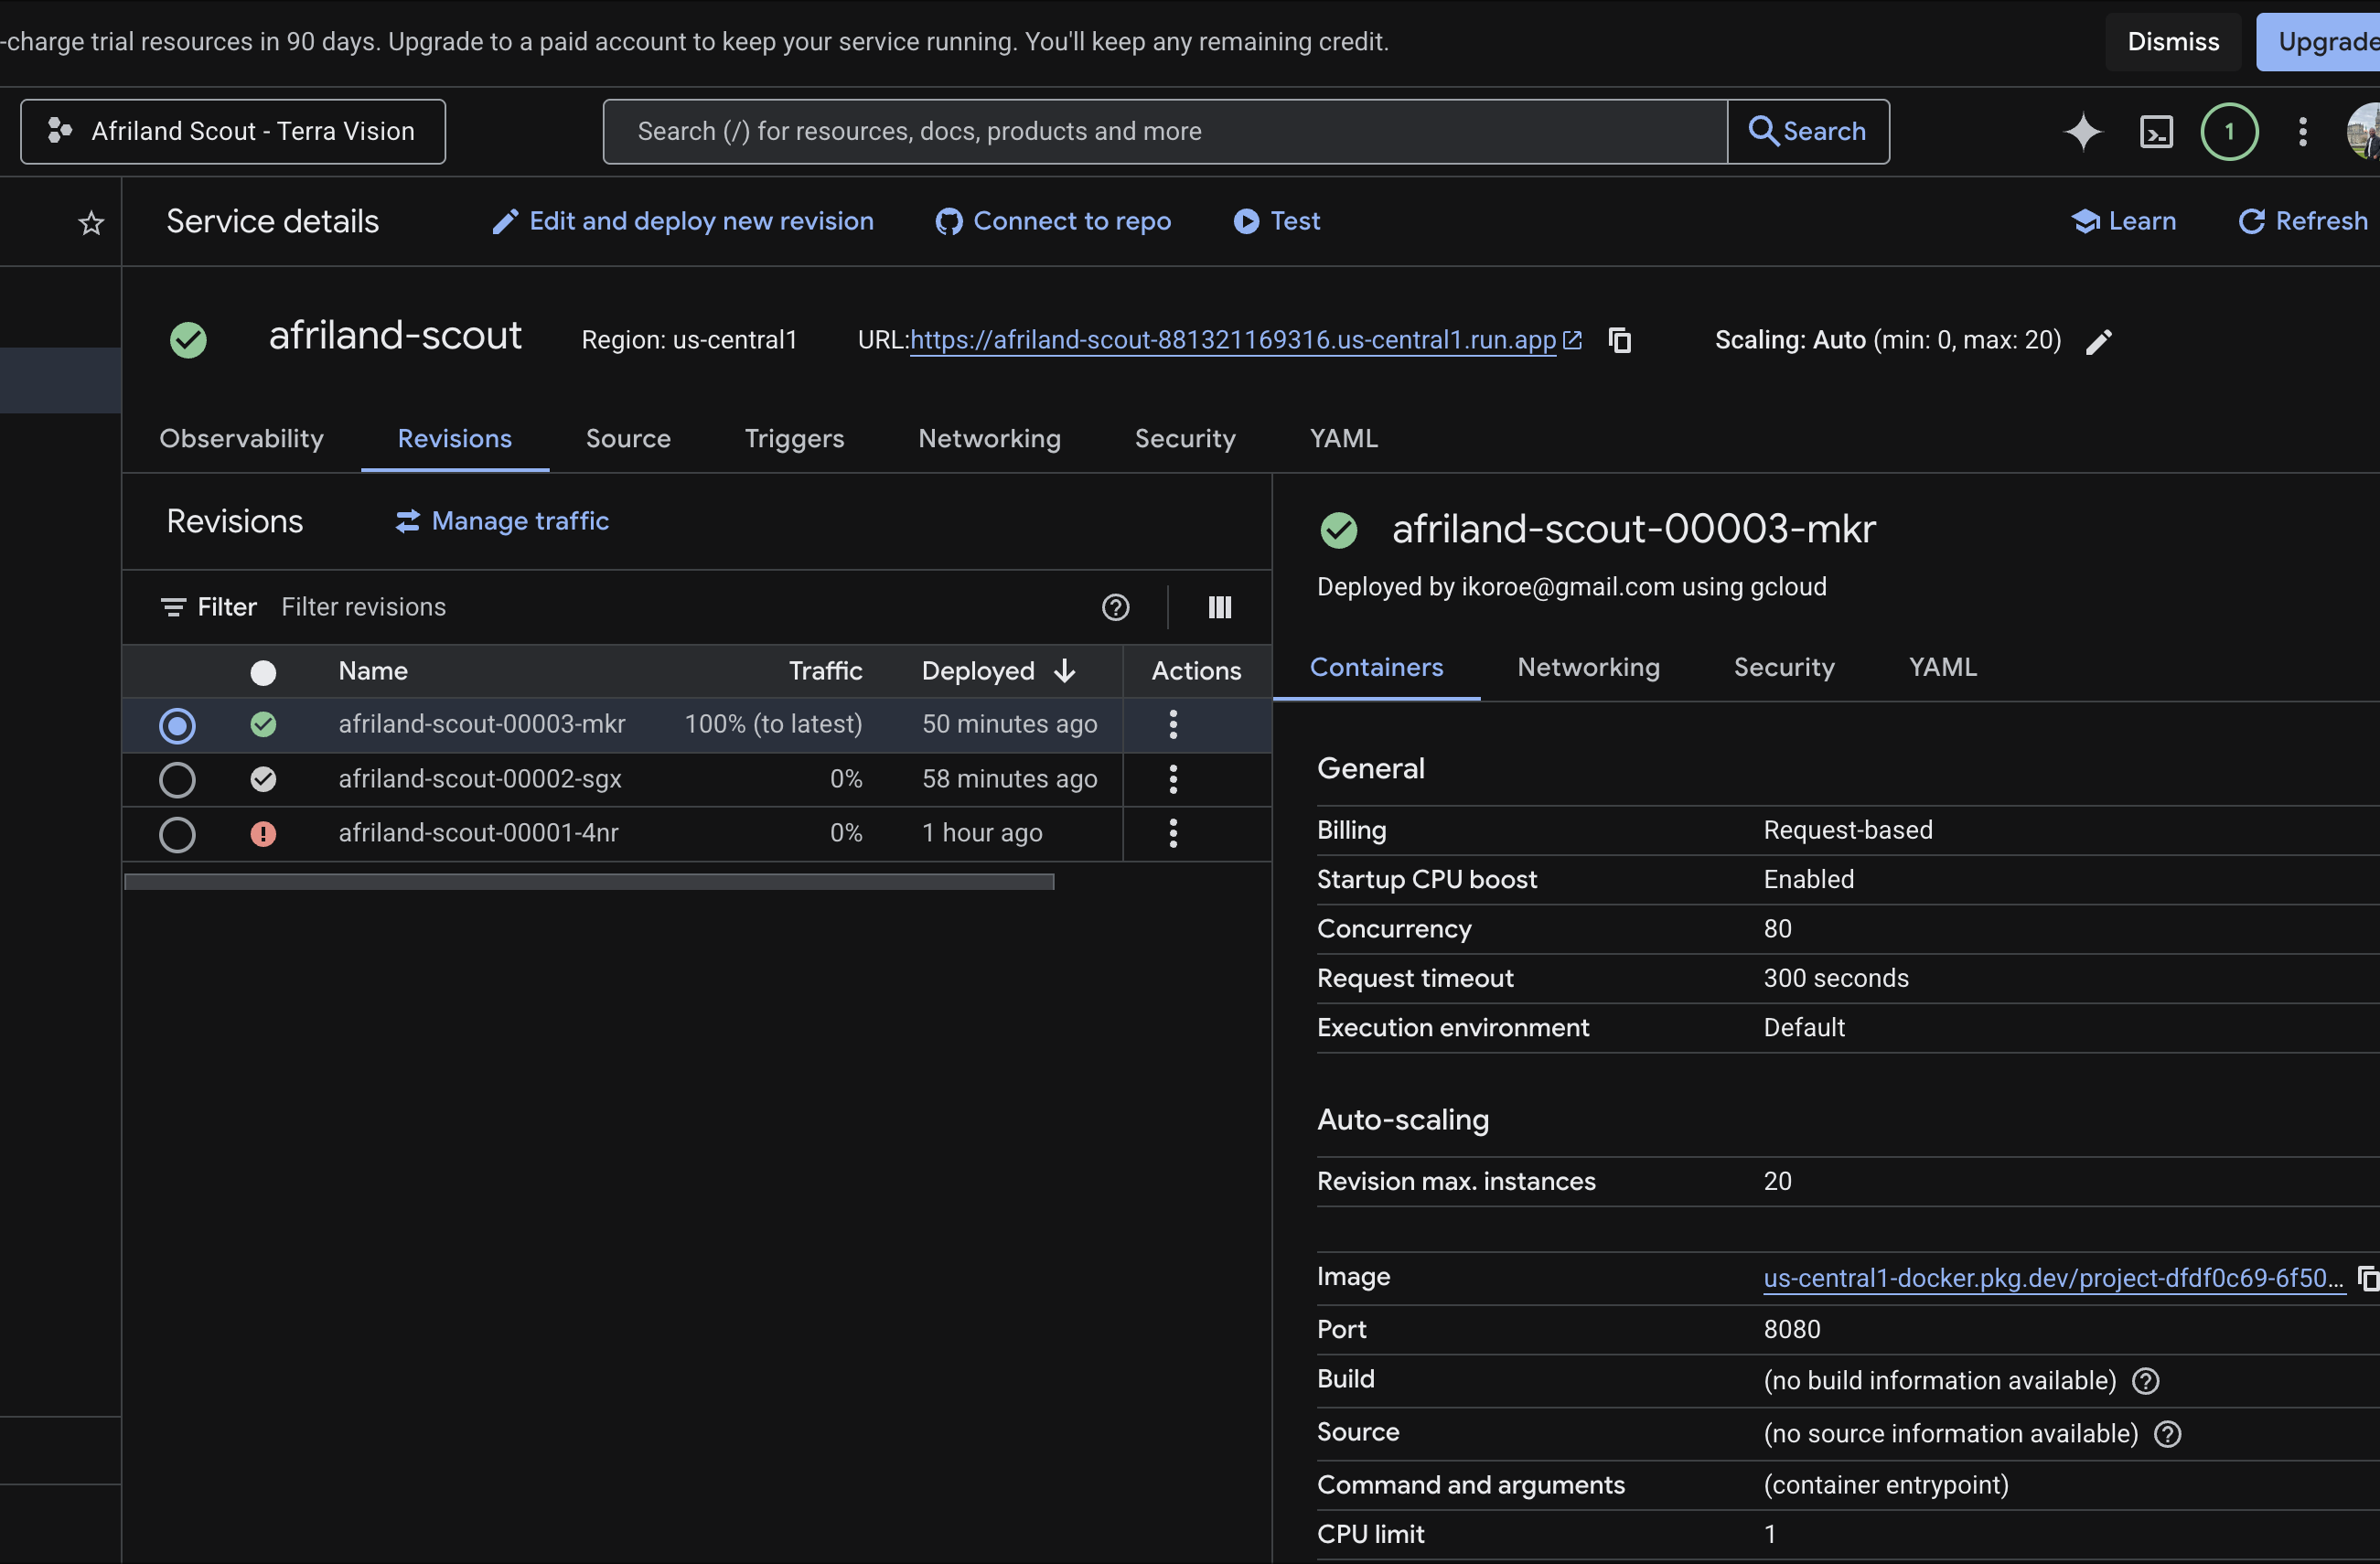Click the Name column header
Screen dimensions: 2380x1564
tap(373, 671)
